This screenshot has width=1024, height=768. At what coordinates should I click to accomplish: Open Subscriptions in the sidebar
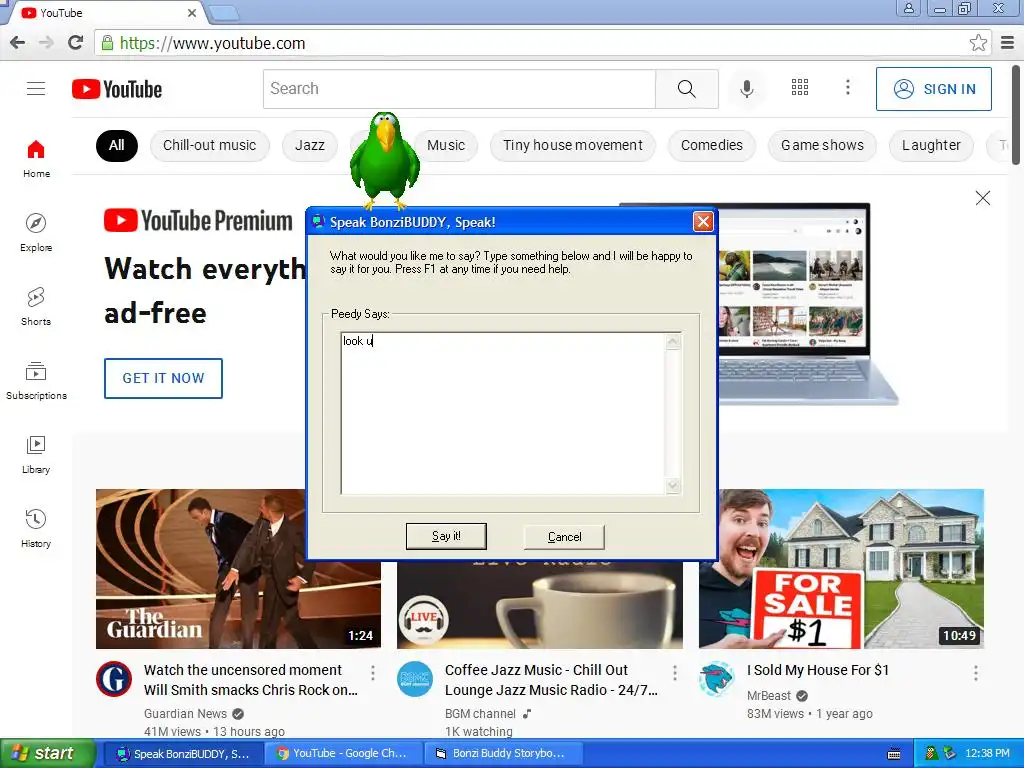pyautogui.click(x=36, y=380)
